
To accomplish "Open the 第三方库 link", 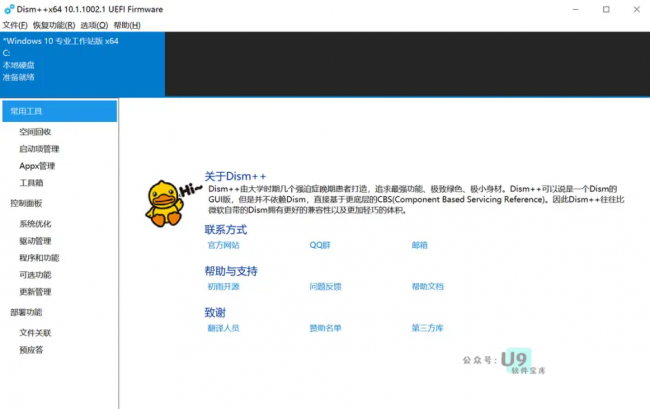I will coord(427,328).
